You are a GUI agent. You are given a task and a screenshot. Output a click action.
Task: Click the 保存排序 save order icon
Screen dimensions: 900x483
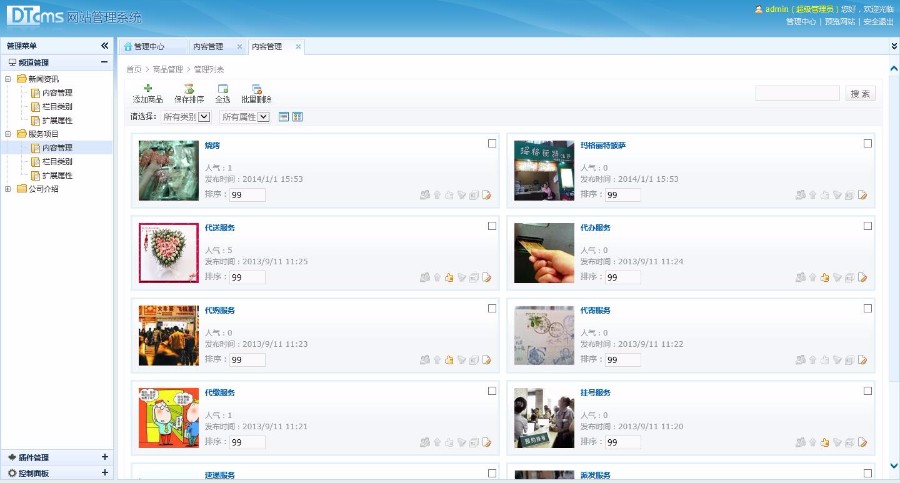(189, 88)
